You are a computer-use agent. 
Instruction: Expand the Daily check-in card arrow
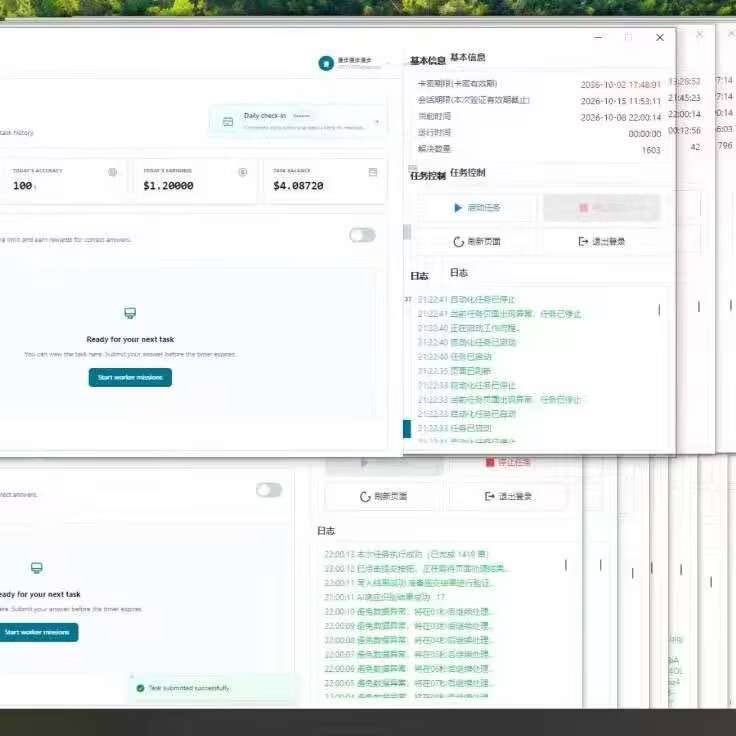click(x=376, y=122)
